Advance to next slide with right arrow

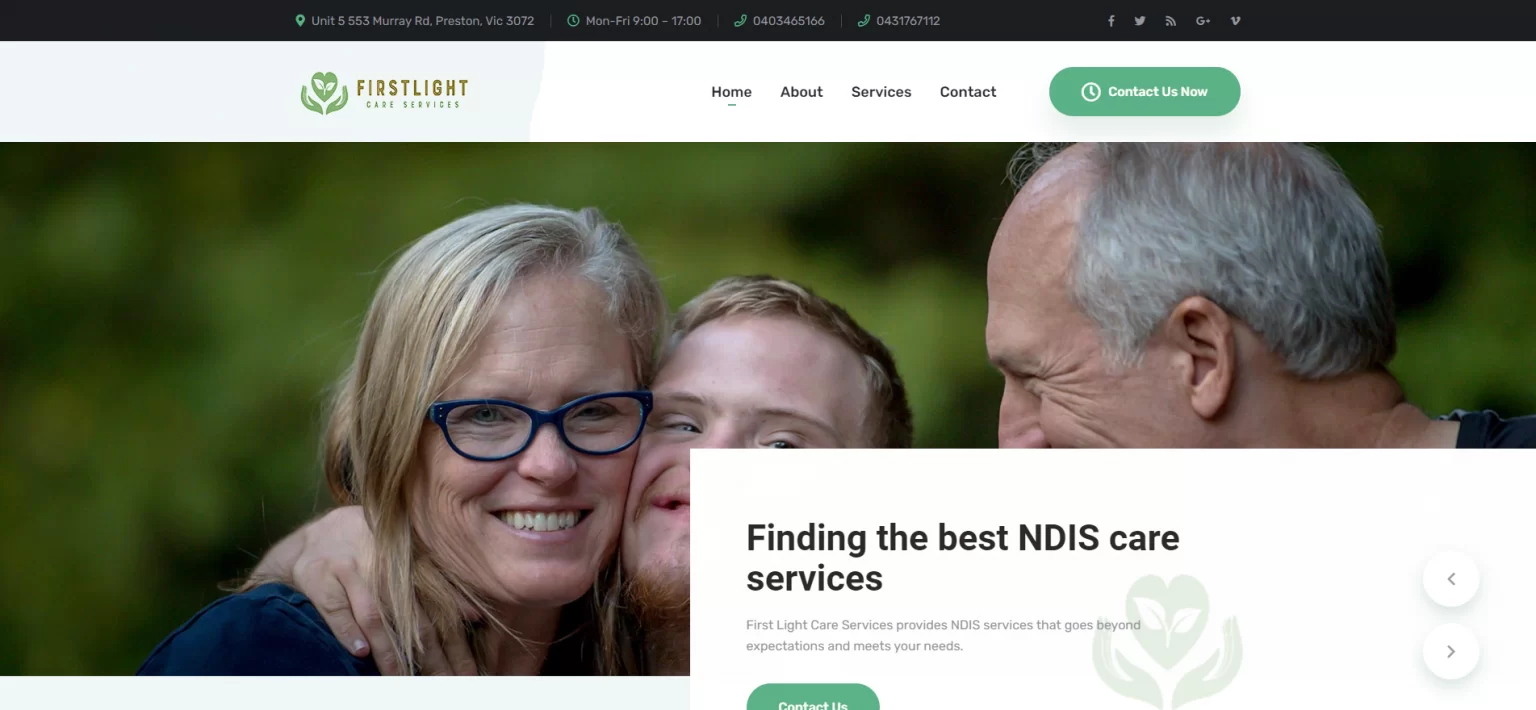pyautogui.click(x=1451, y=651)
